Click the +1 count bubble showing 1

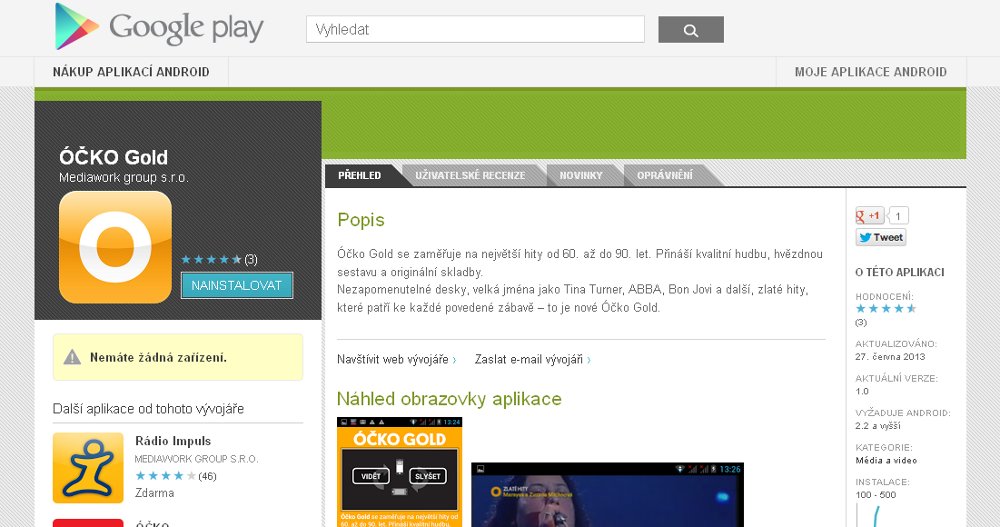click(898, 216)
